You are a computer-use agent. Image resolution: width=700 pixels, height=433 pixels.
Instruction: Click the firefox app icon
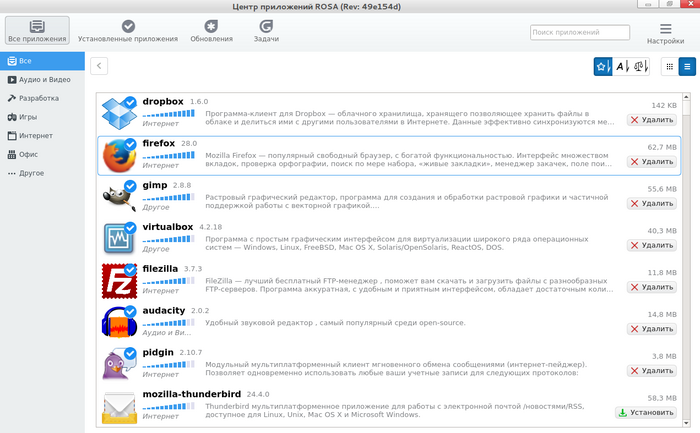(119, 155)
